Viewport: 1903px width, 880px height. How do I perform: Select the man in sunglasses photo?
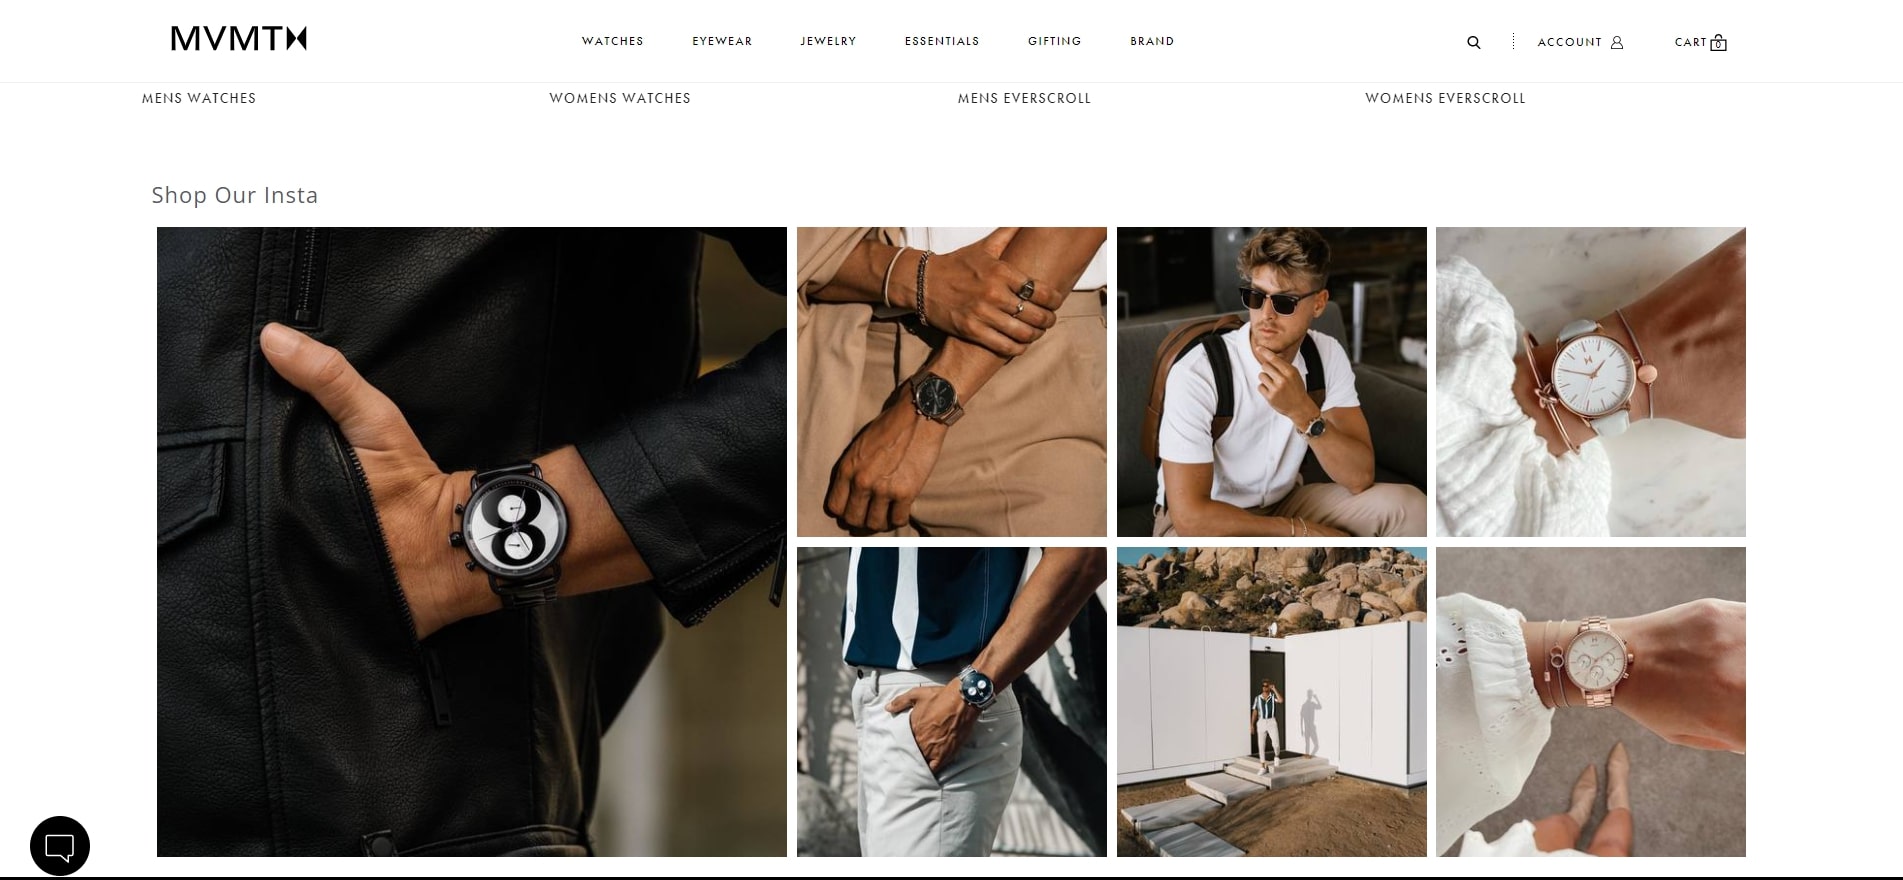coord(1272,382)
